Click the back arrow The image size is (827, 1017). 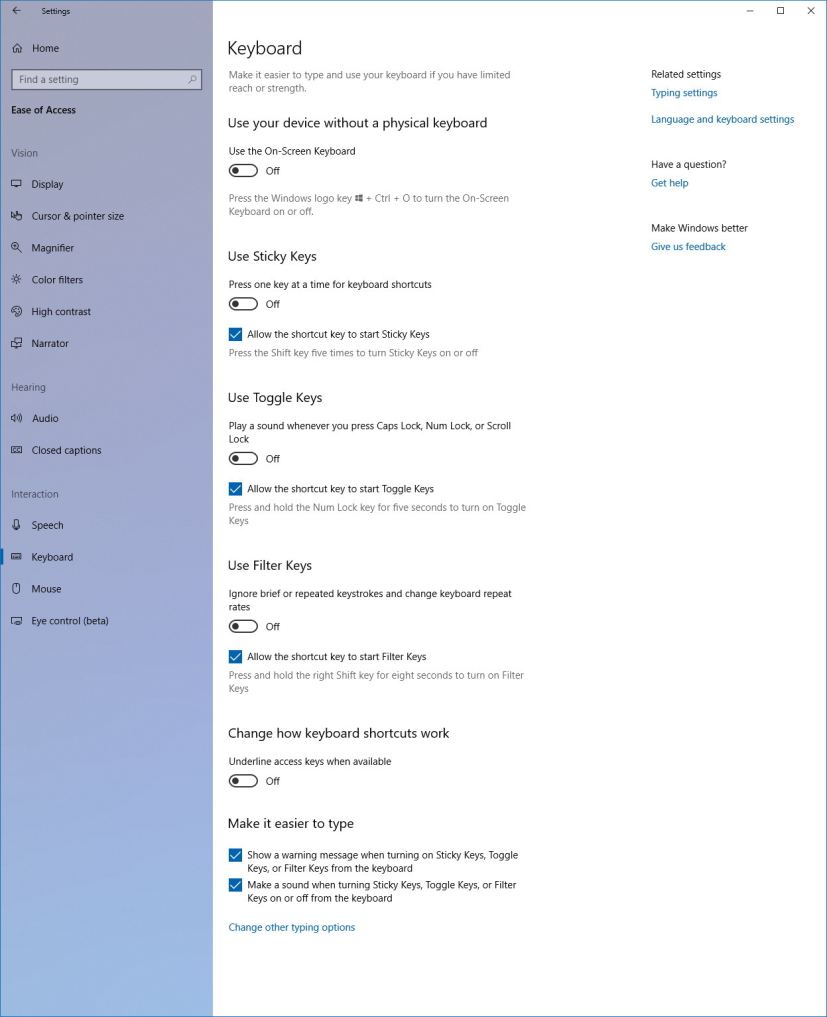point(15,11)
